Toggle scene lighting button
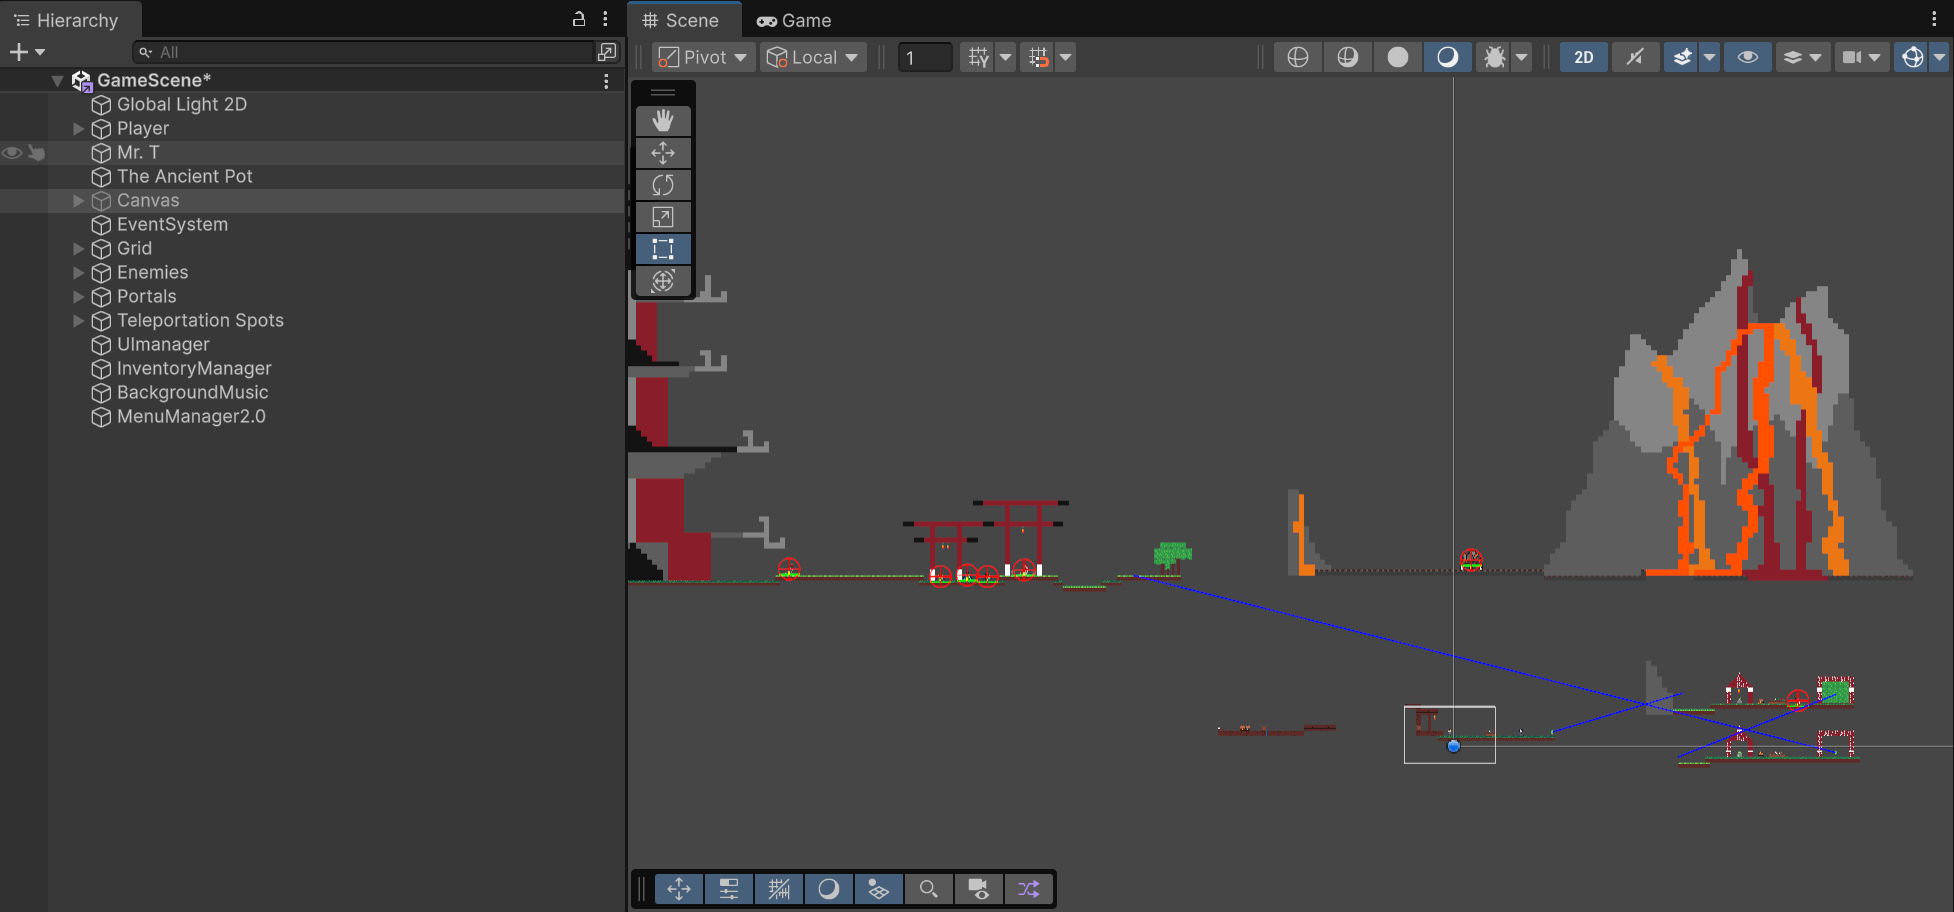This screenshot has width=1954, height=912. [x=1635, y=57]
